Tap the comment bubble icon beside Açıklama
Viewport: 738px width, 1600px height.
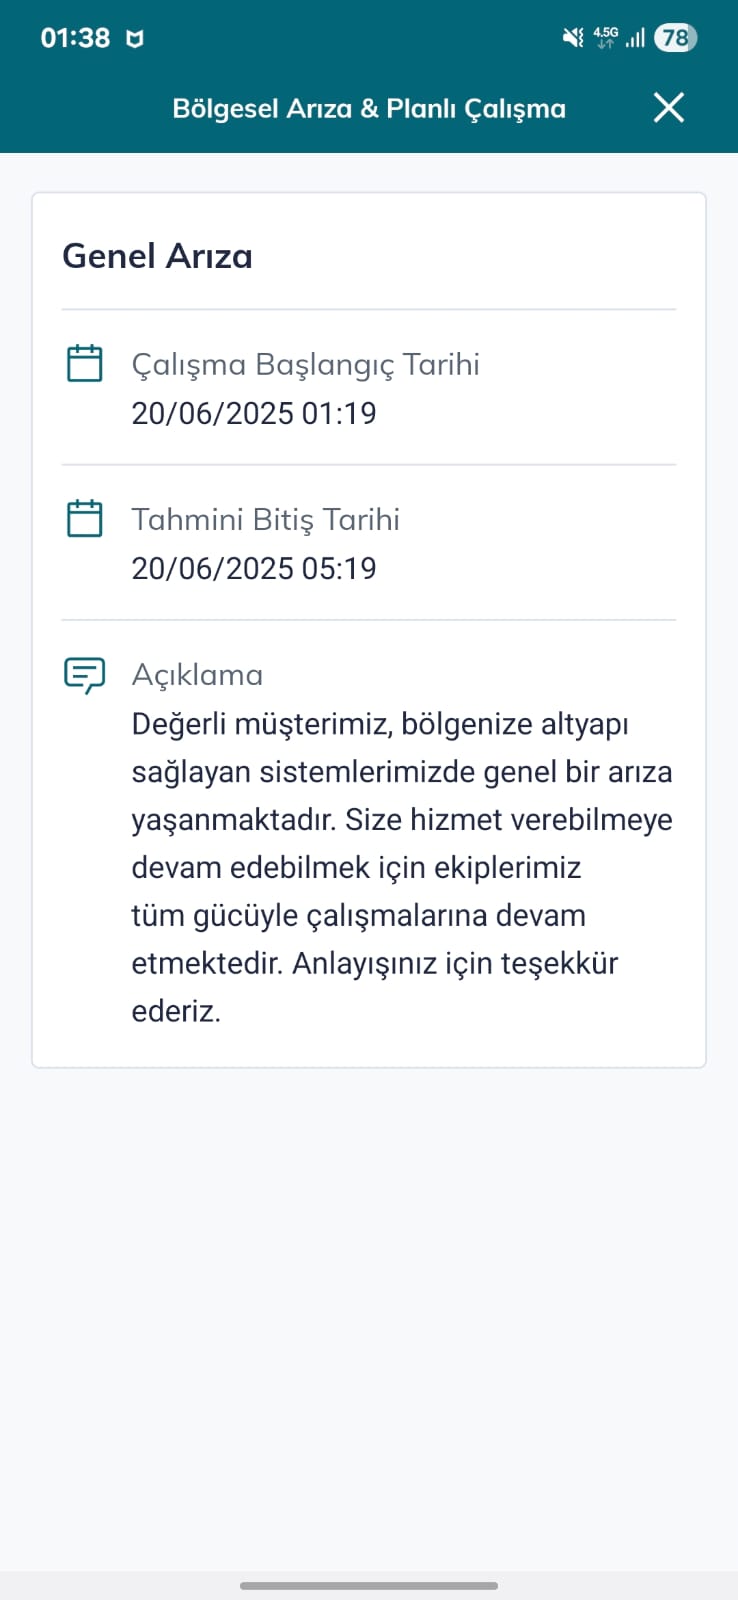[84, 675]
